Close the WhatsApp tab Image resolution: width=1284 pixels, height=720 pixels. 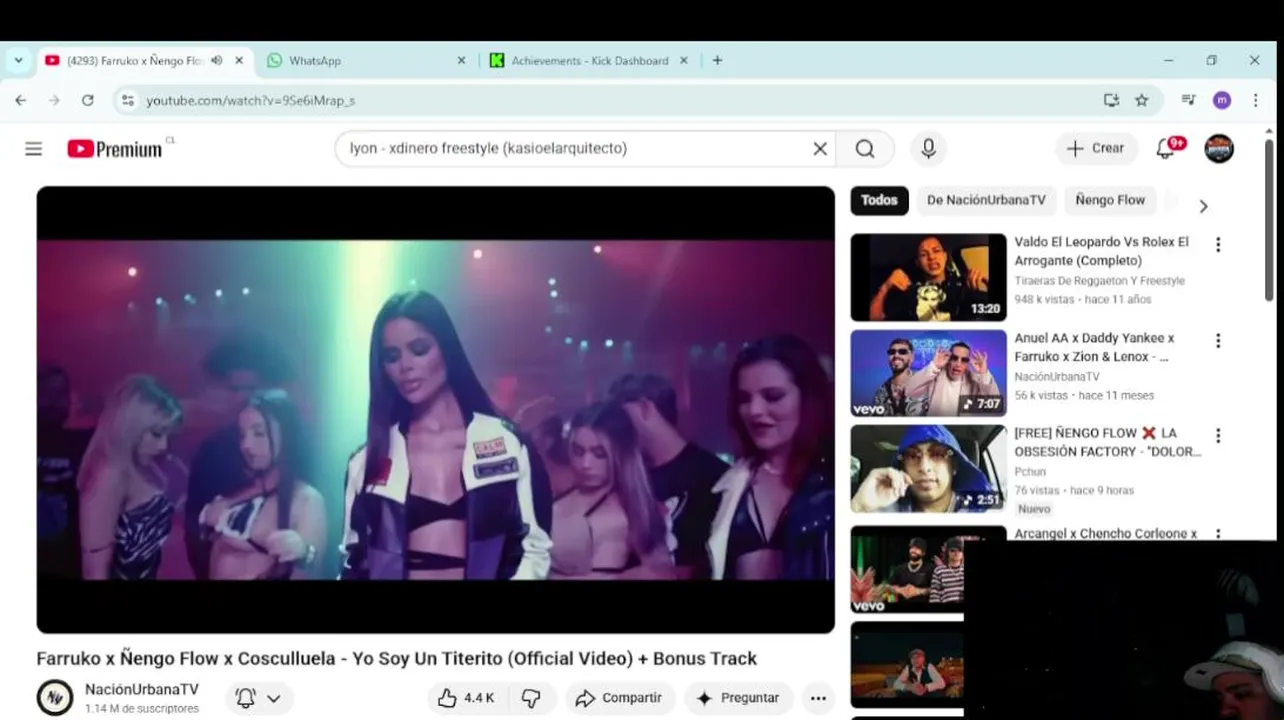point(461,60)
